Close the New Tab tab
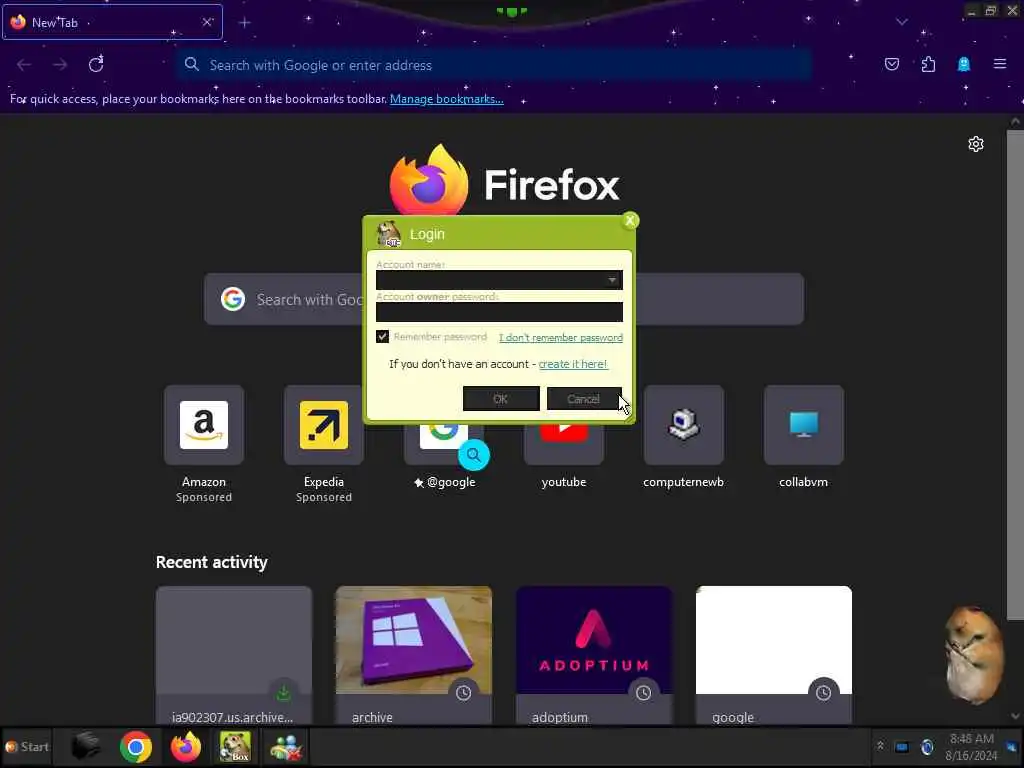The height and width of the screenshot is (768, 1024). point(207,22)
